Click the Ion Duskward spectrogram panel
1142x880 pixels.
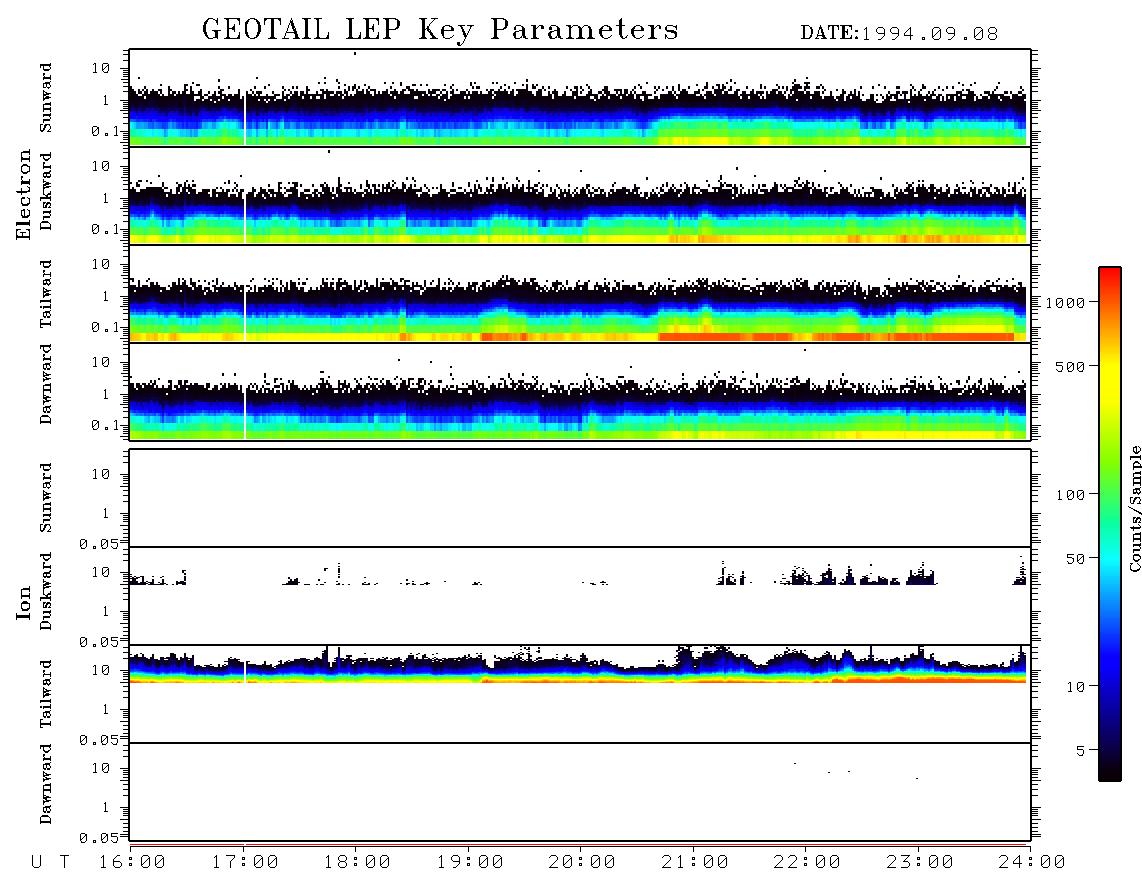coord(580,596)
